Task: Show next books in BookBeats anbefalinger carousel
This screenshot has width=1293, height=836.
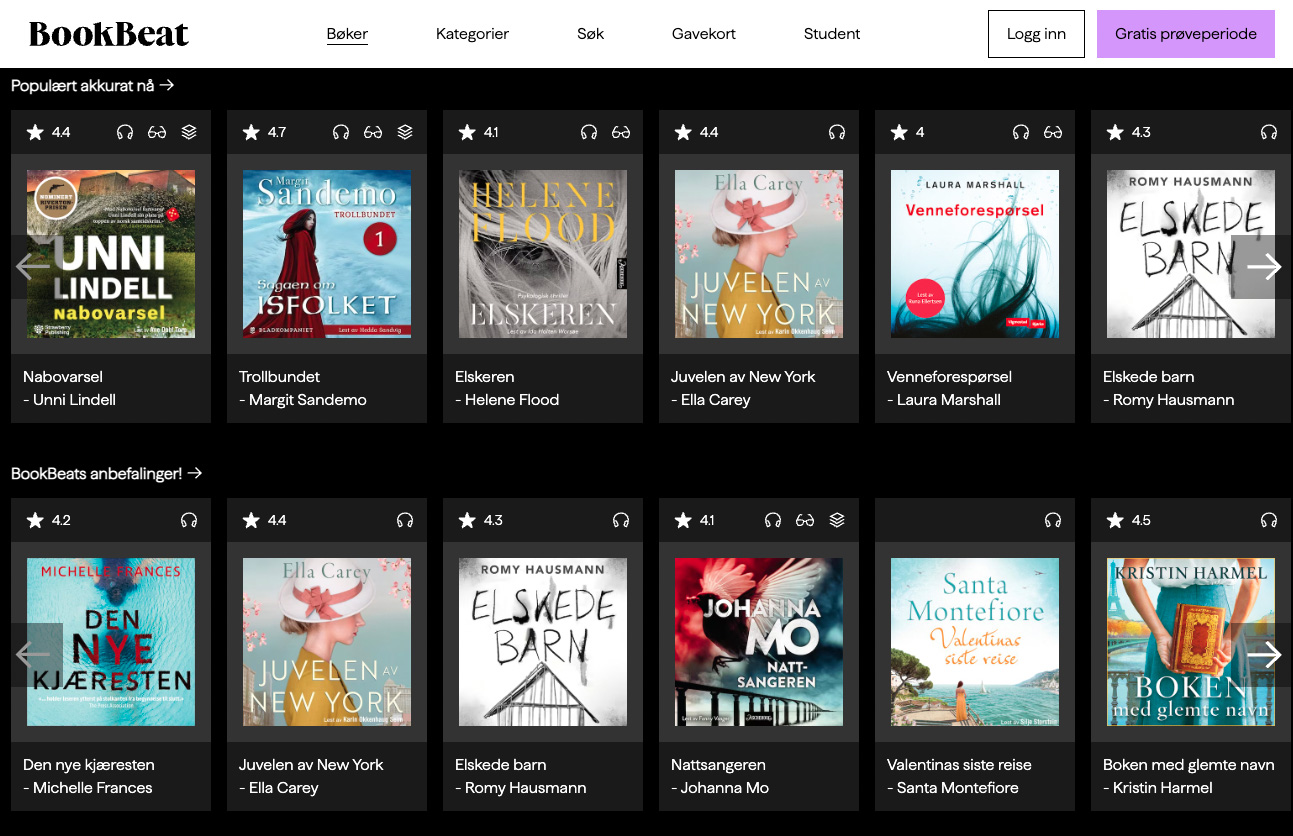Action: point(1262,655)
